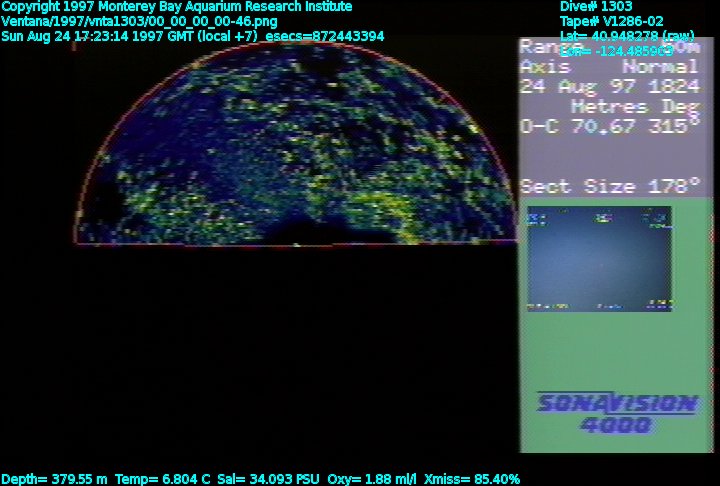This screenshot has width=720, height=486.
Task: Click the Dive# 1303 label
Action: [x=596, y=6]
